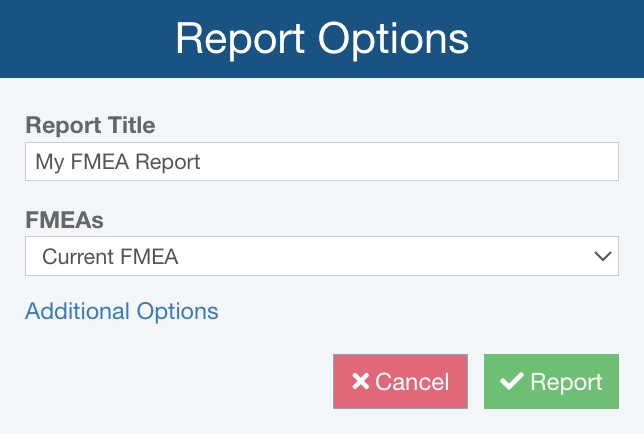Click the word 'Cancel' on the red button
The image size is (644, 434).
pos(412,382)
